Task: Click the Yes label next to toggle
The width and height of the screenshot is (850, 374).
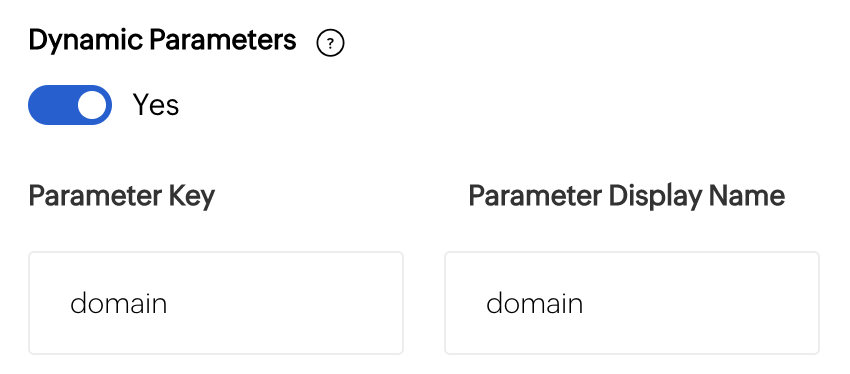Action: point(156,105)
